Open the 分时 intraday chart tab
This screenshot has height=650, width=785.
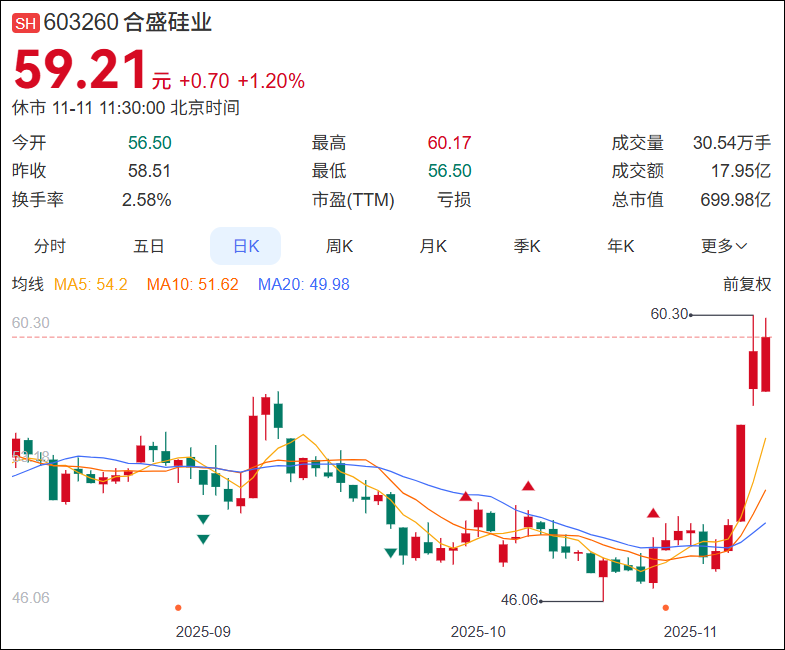tap(50, 246)
